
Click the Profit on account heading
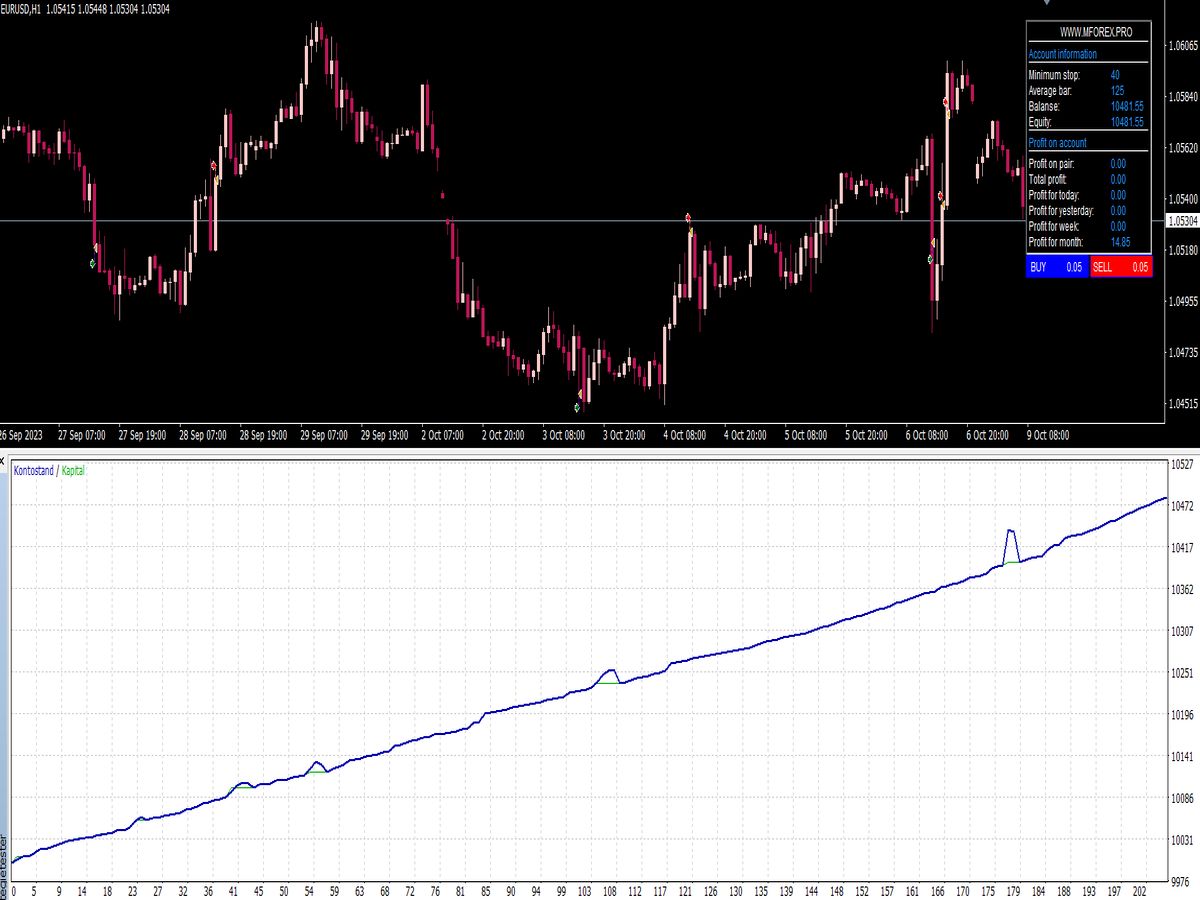(x=1057, y=142)
